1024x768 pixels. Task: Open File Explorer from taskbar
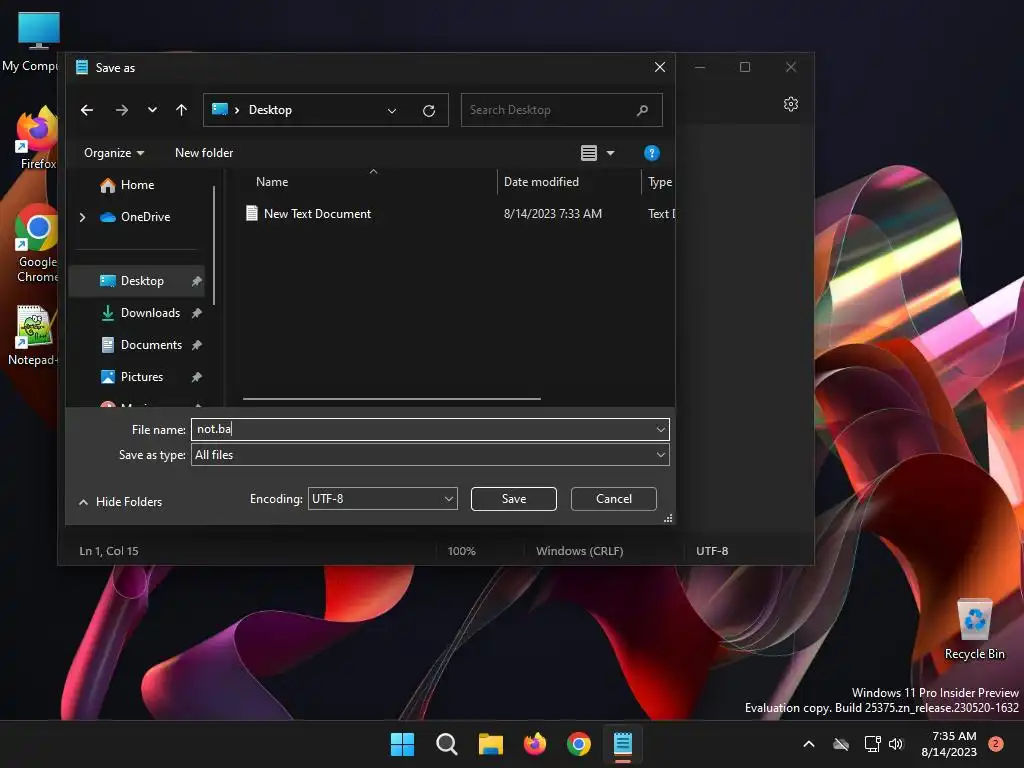[490, 744]
